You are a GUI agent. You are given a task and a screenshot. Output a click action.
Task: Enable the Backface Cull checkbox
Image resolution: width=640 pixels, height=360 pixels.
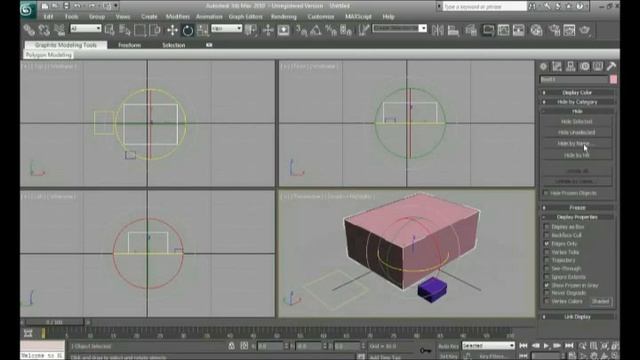tap(547, 236)
